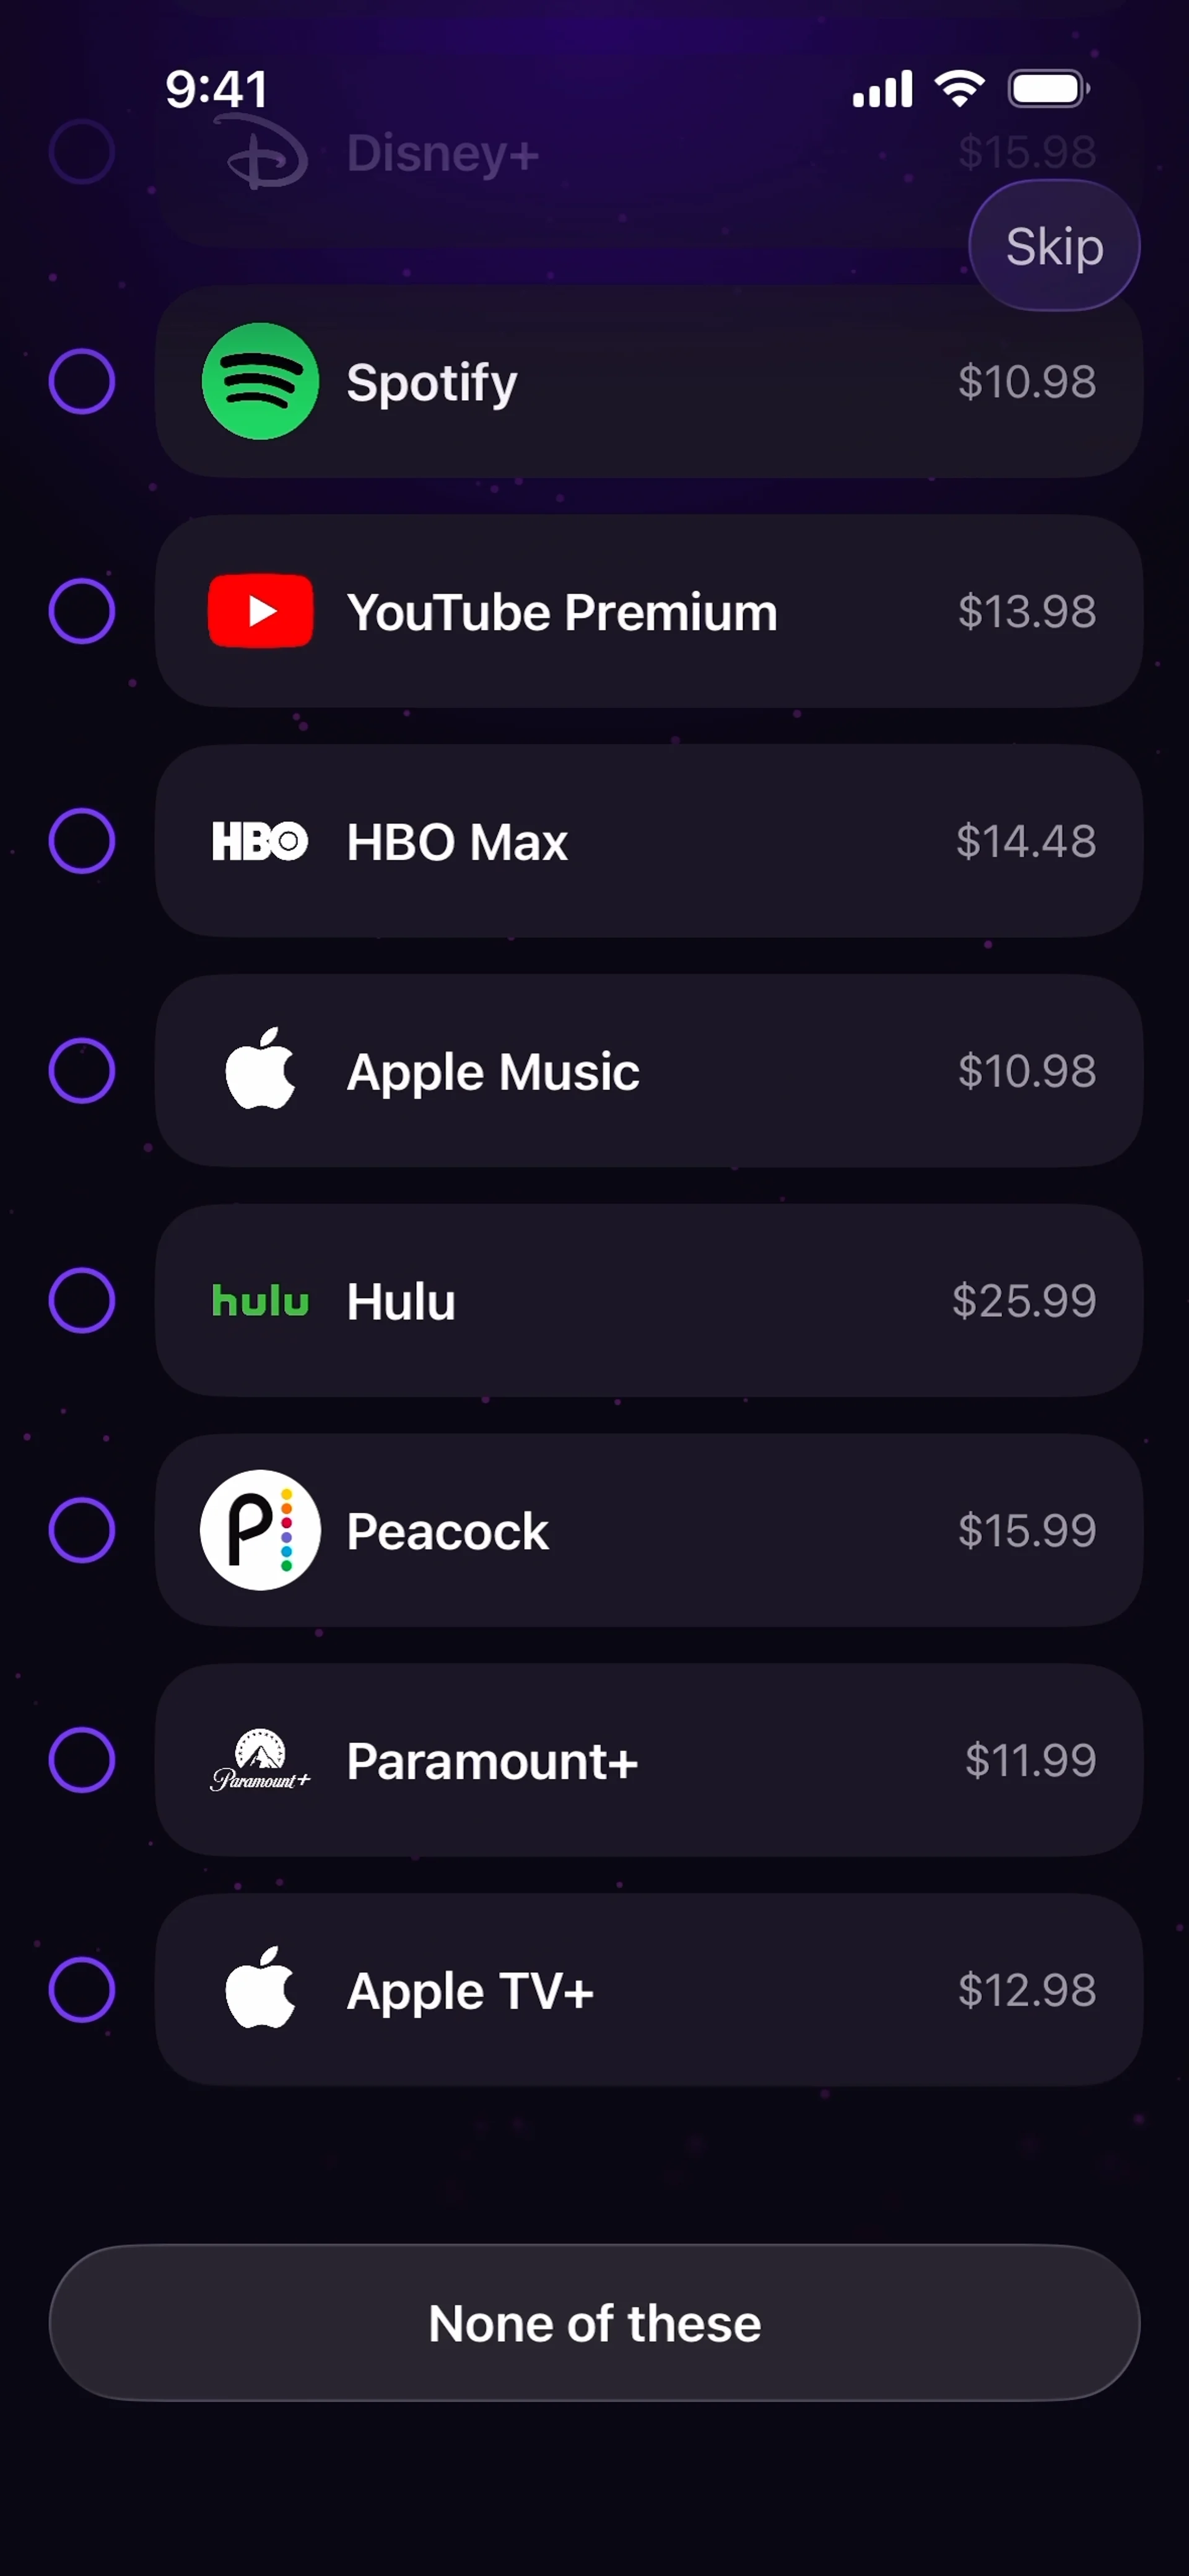Tap the HBO Max logo
Screen dimensions: 1189x2576
260,841
